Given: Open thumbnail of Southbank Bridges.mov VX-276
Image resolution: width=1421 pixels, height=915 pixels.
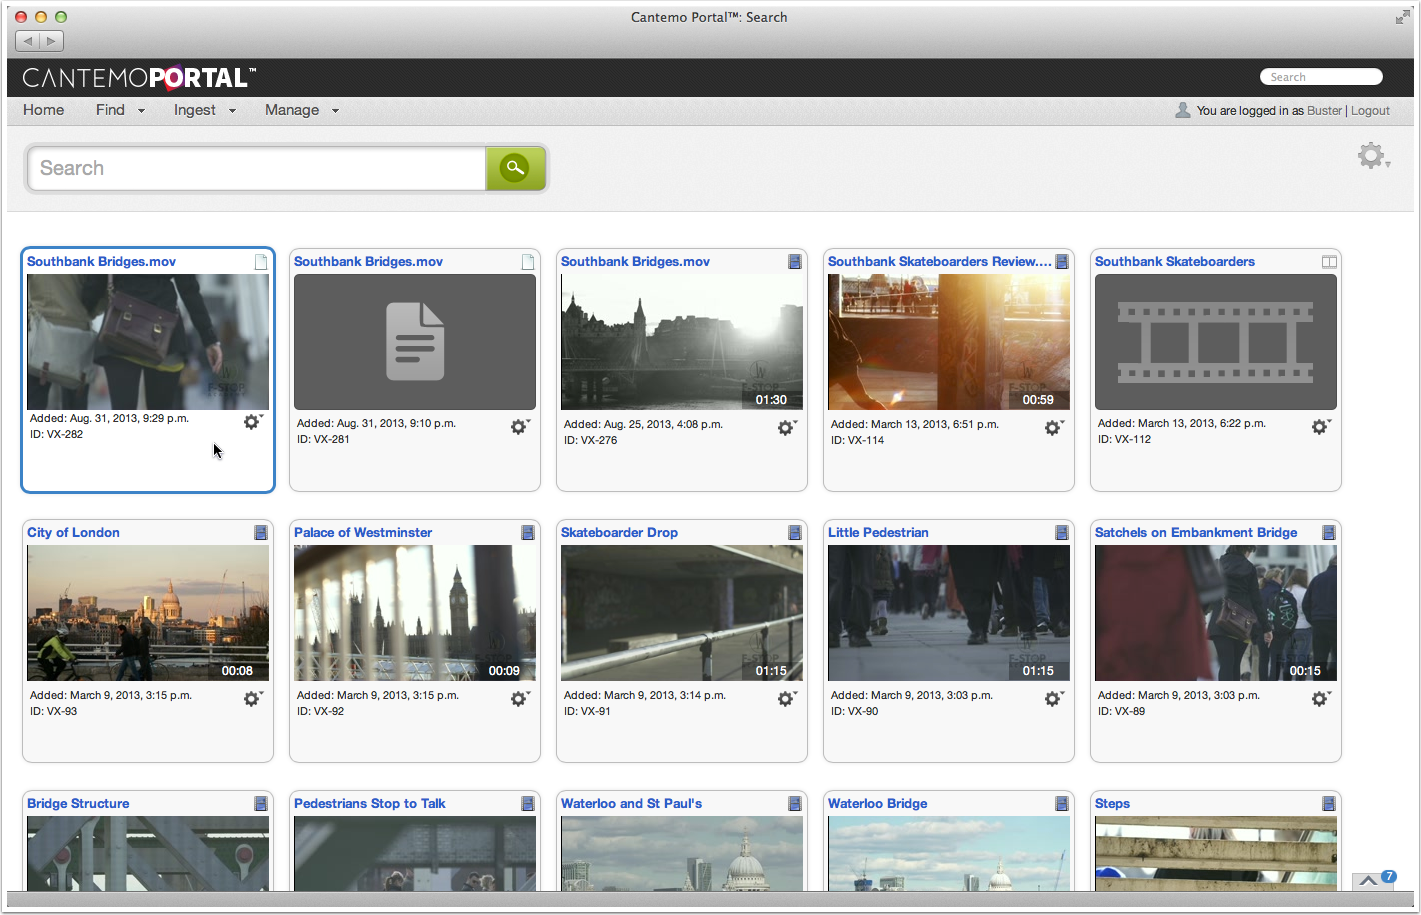Looking at the screenshot, I should pyautogui.click(x=682, y=342).
